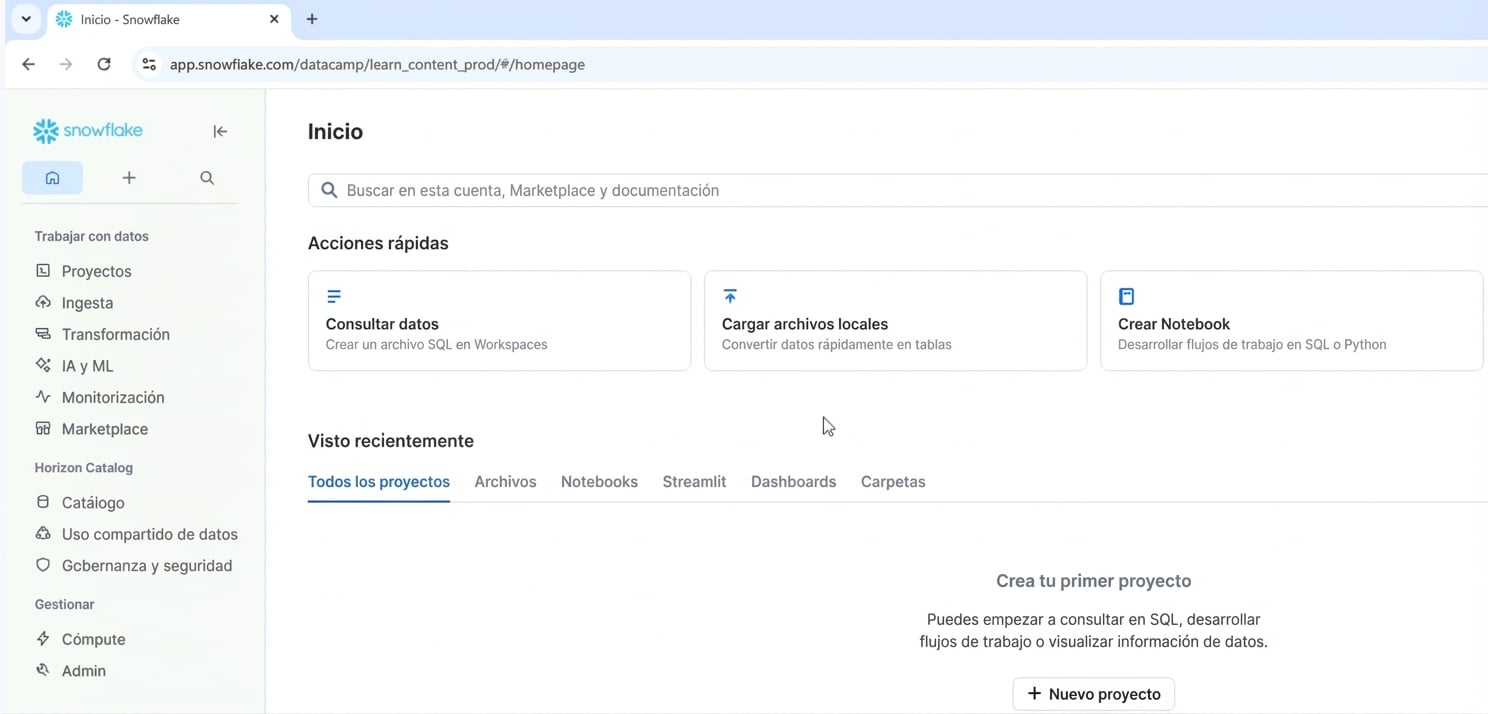This screenshot has width=1488, height=714.
Task: Go back with the browser back arrow
Action: coord(28,64)
